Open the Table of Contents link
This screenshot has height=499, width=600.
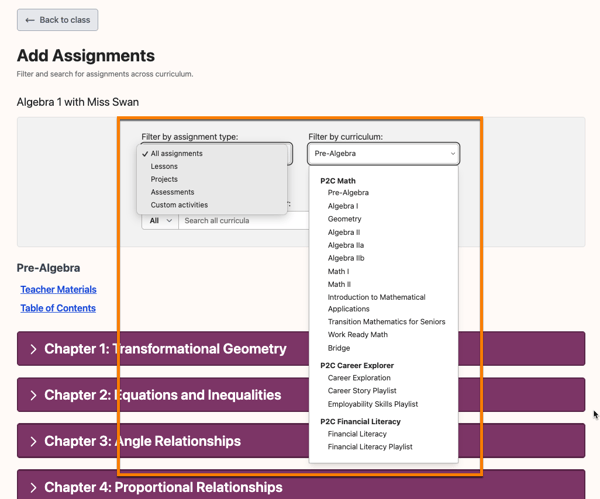click(x=58, y=308)
